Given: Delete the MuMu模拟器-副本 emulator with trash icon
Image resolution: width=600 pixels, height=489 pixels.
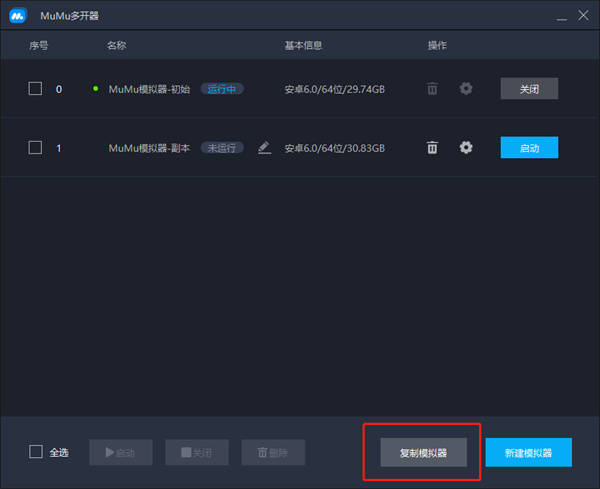Looking at the screenshot, I should (432, 147).
